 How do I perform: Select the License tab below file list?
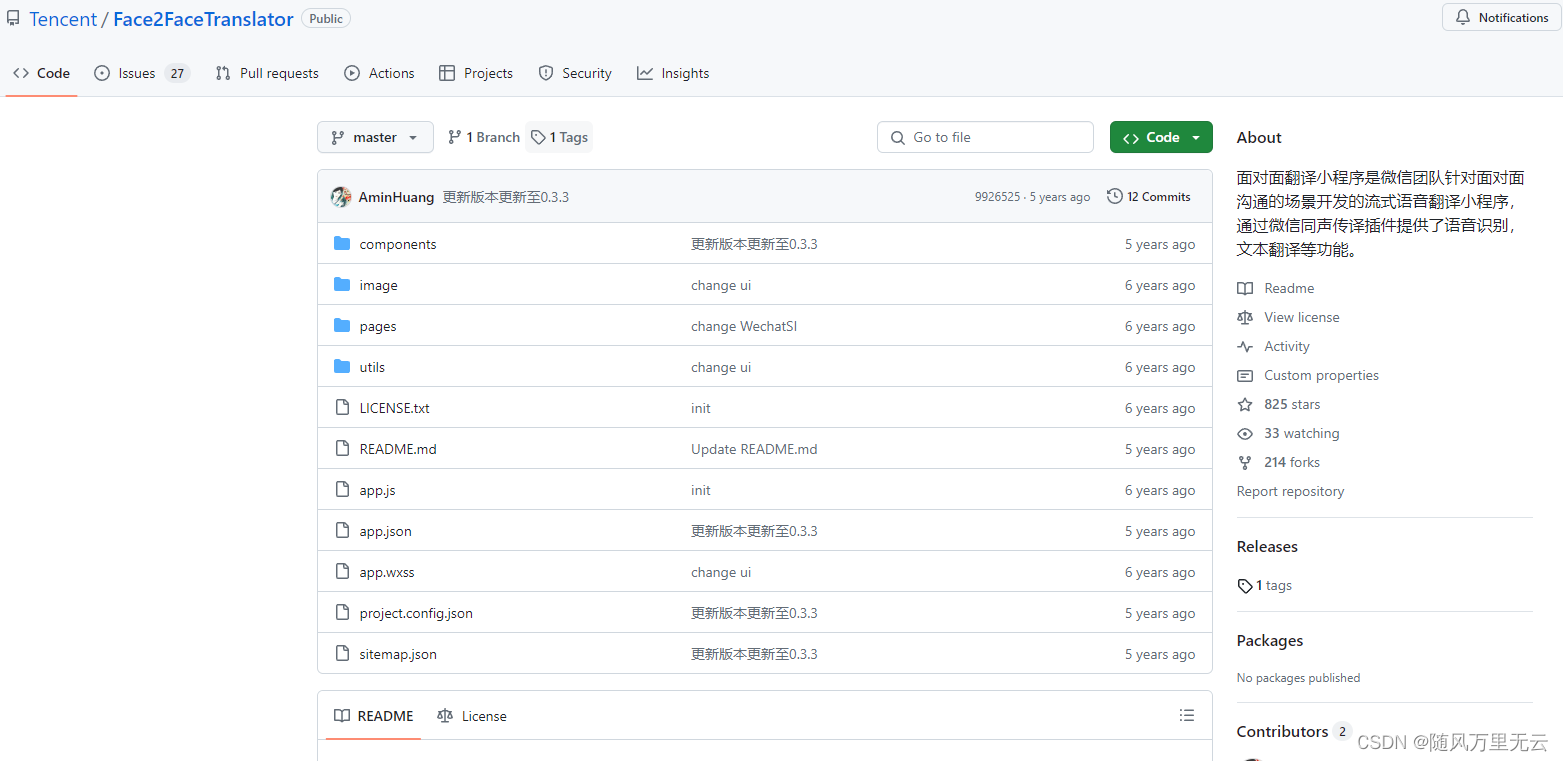(472, 716)
